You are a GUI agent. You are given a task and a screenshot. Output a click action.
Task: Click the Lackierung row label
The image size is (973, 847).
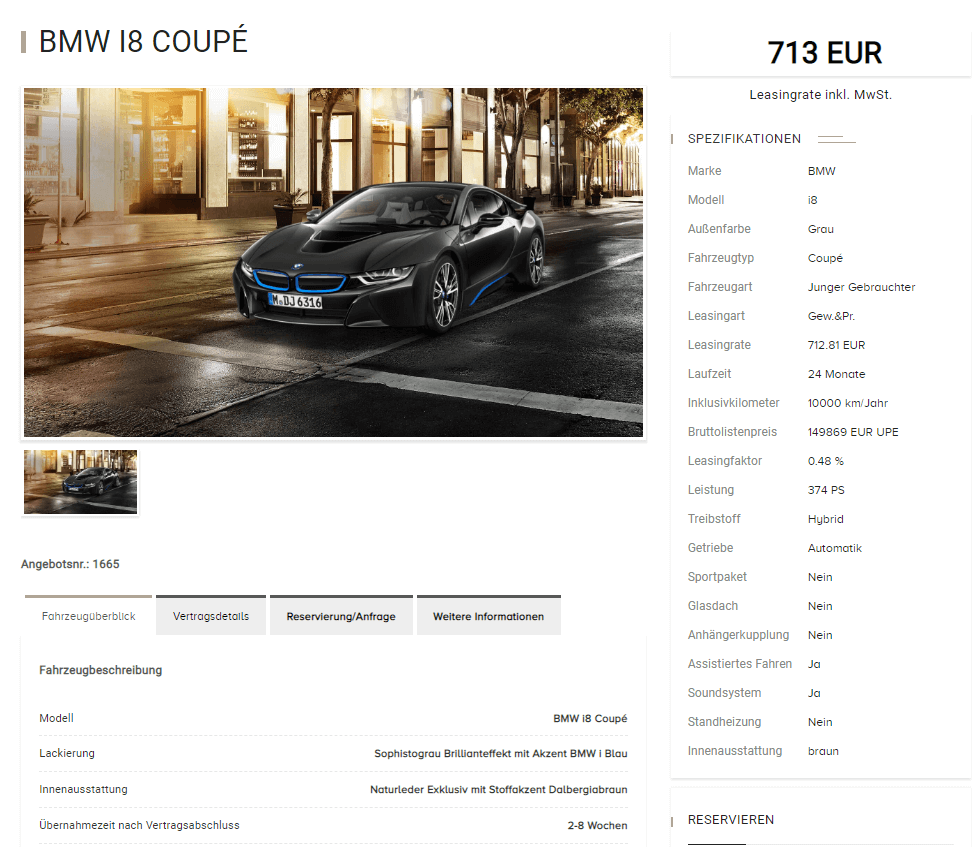[x=67, y=753]
